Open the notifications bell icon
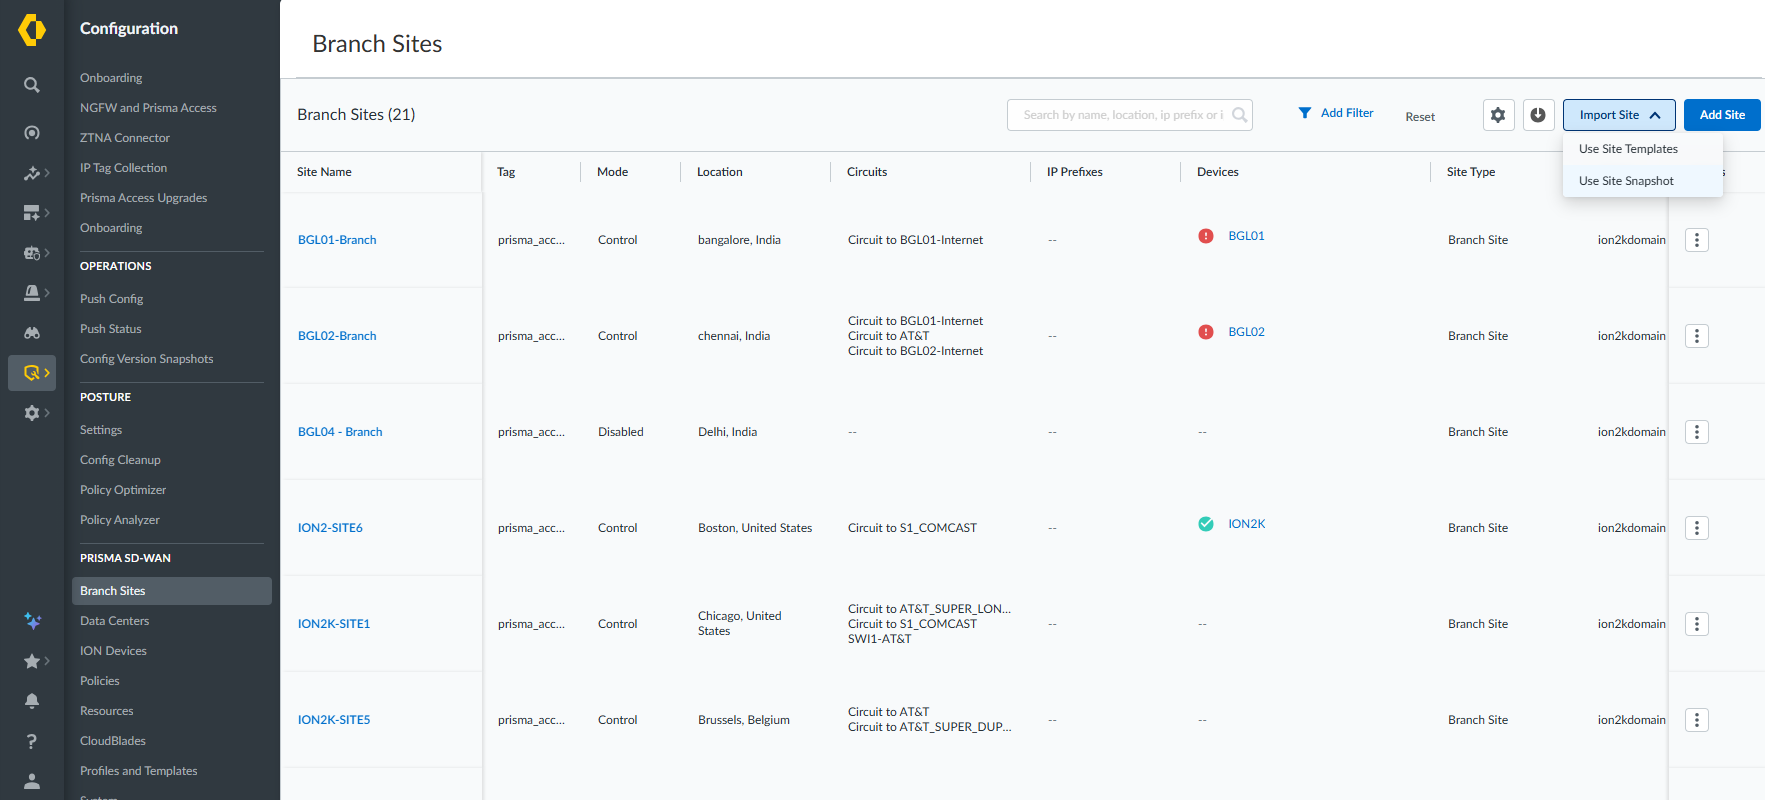Image resolution: width=1765 pixels, height=800 pixels. click(32, 701)
